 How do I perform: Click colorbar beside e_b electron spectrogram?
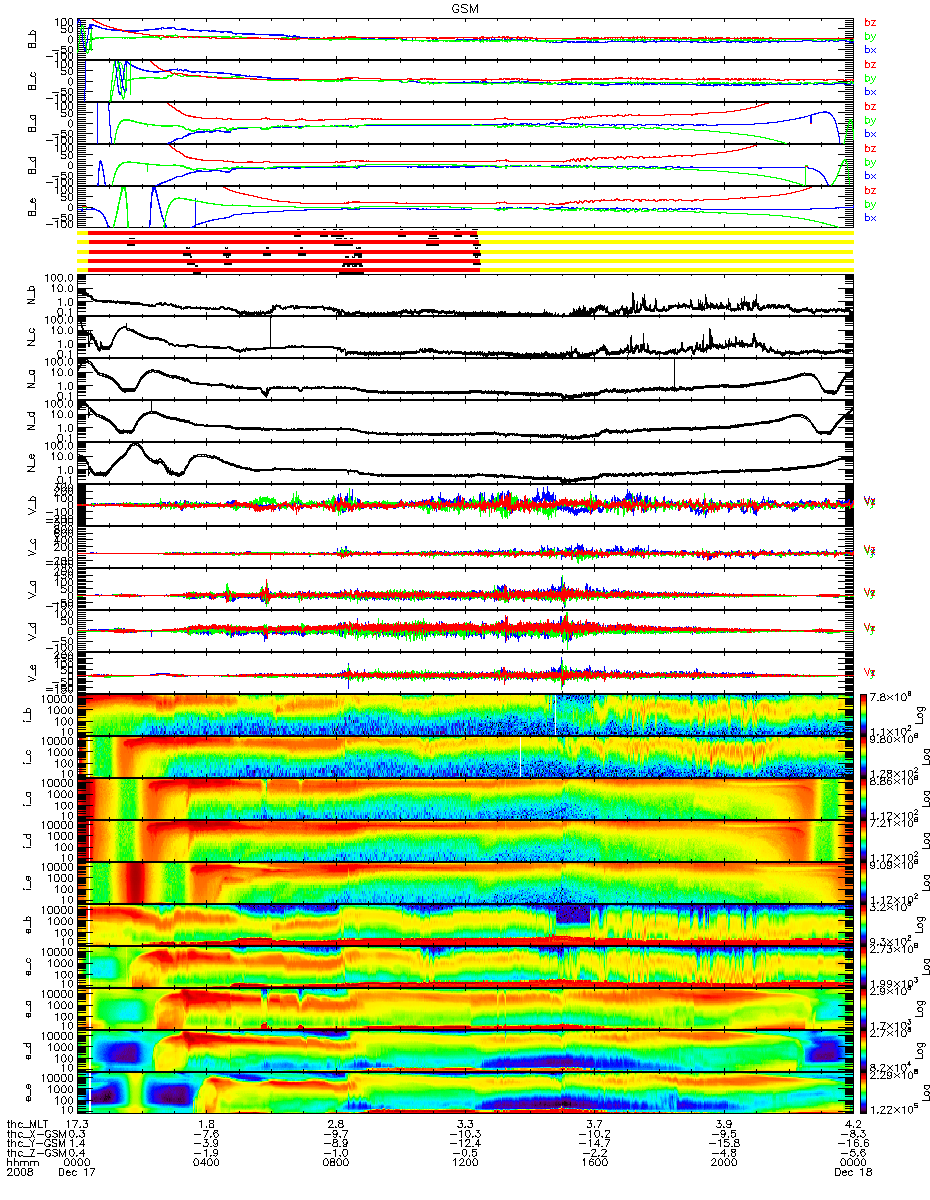coord(865,924)
